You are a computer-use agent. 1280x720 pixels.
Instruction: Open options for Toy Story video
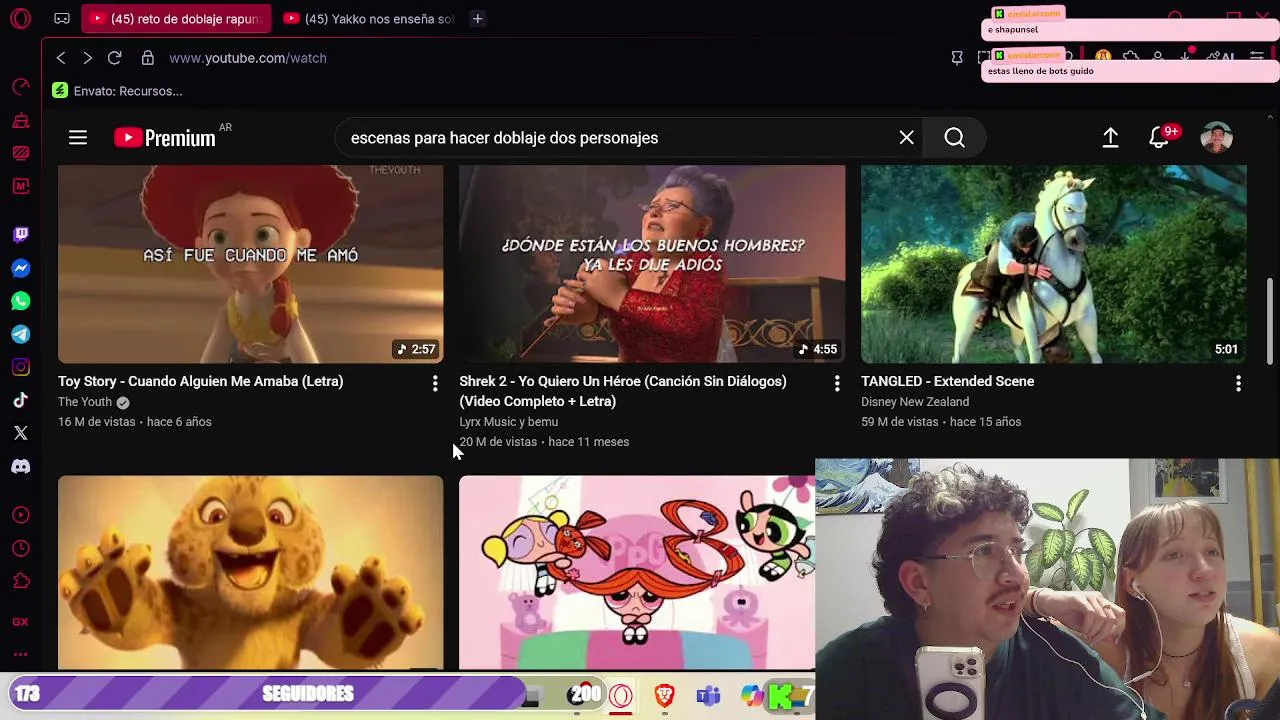(x=435, y=384)
